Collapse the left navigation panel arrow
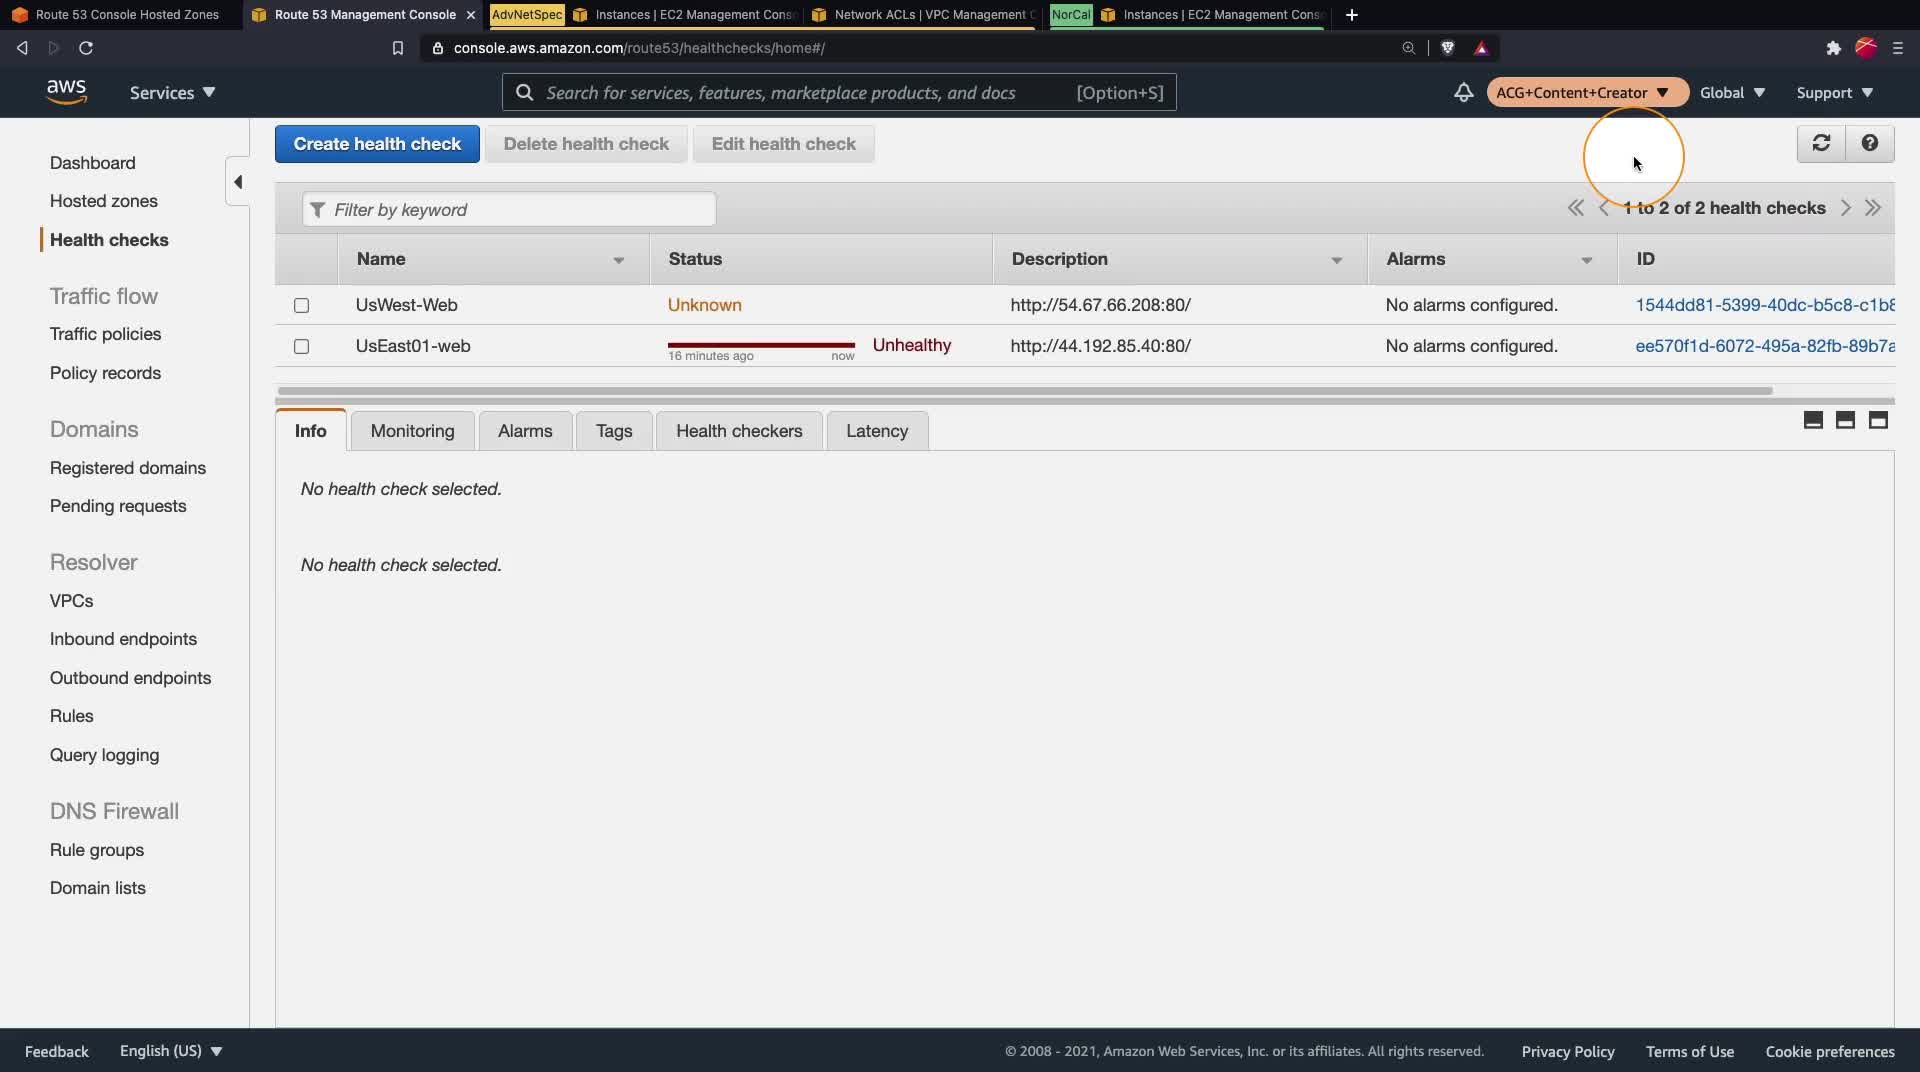Image resolution: width=1920 pixels, height=1072 pixels. coord(238,182)
